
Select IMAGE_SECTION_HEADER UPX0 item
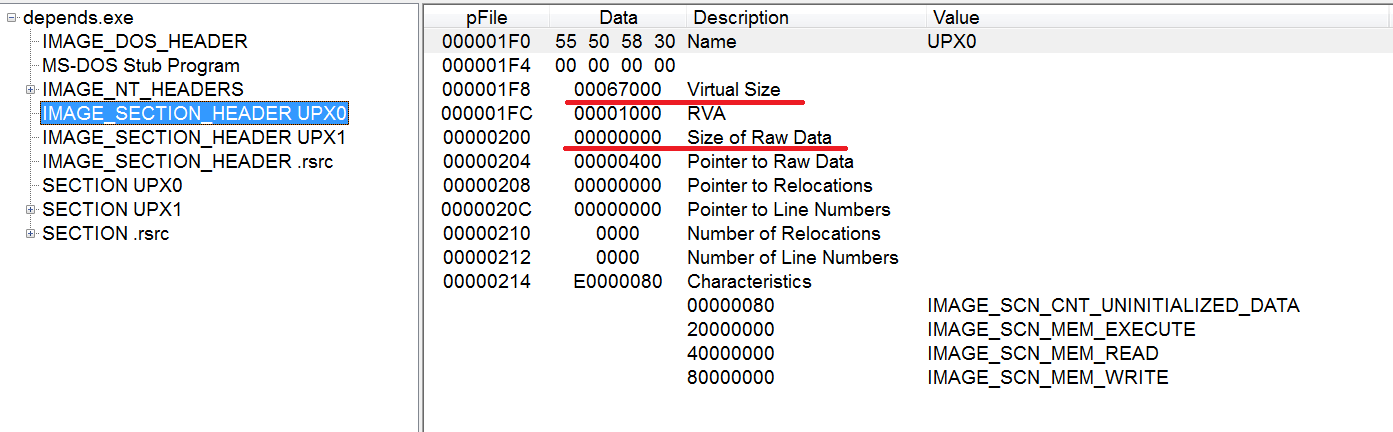194,113
